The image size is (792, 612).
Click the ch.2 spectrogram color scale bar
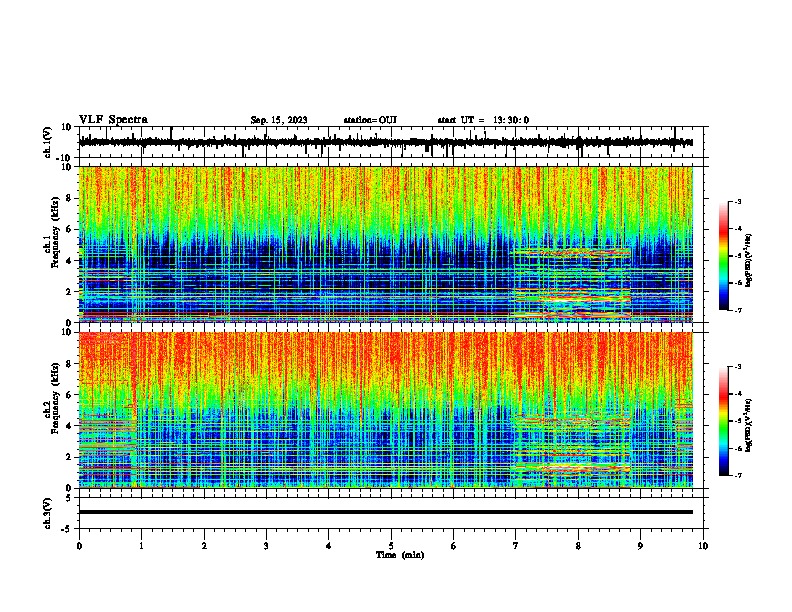click(724, 421)
